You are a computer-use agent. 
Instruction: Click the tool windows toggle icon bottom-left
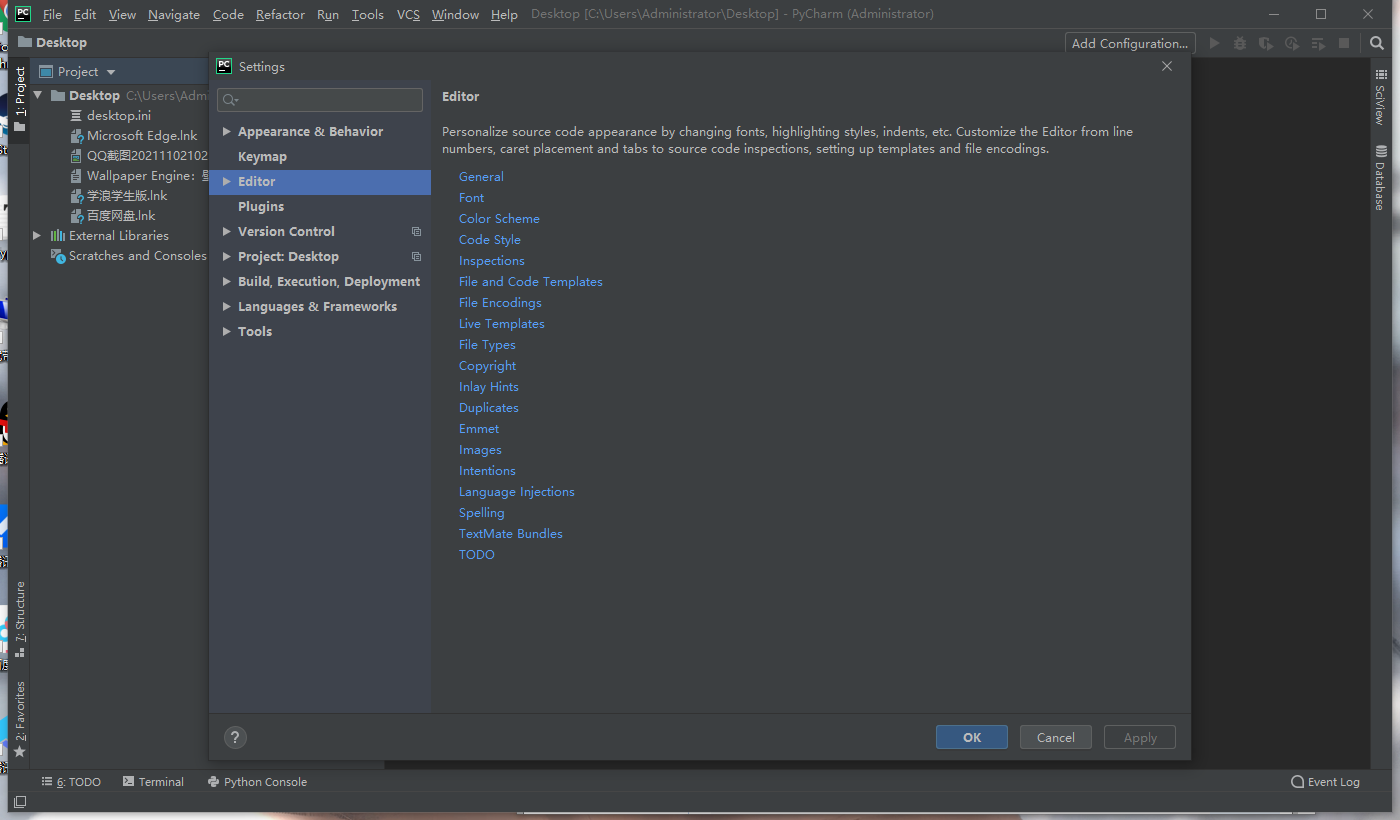pyautogui.click(x=19, y=802)
